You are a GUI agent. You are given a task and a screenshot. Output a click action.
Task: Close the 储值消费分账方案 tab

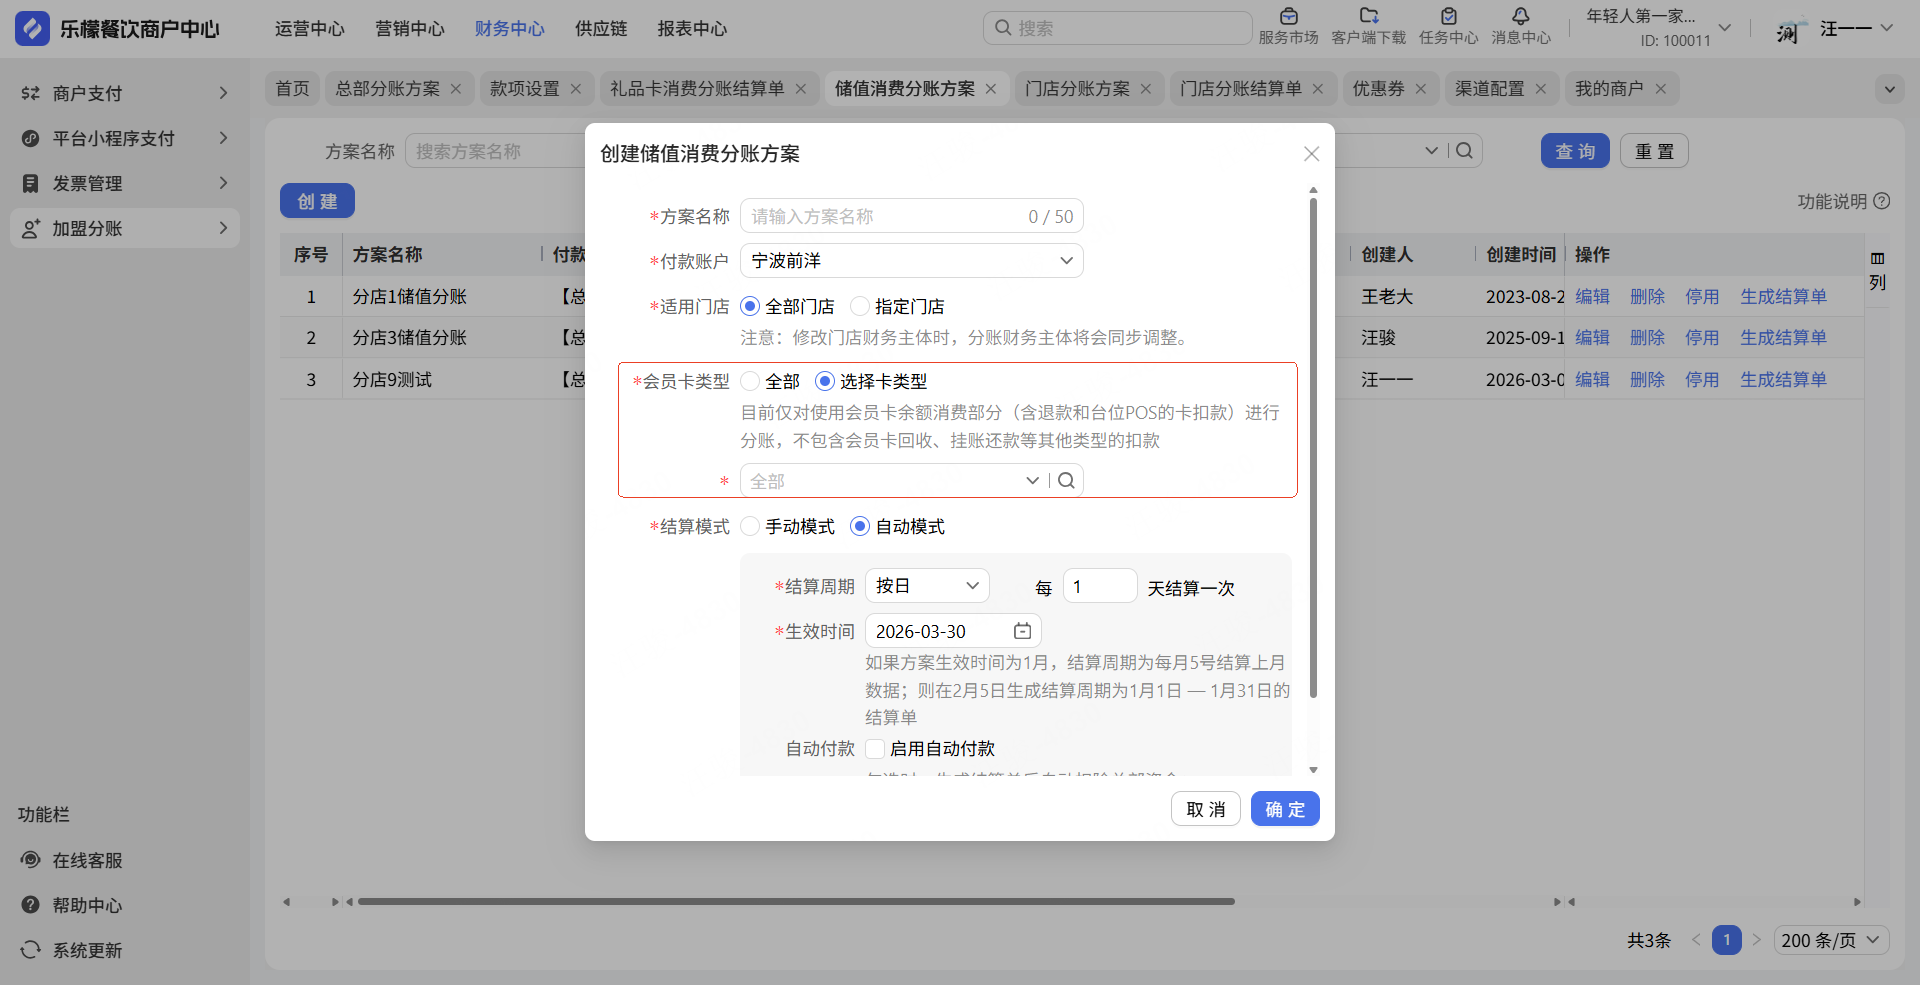(x=991, y=89)
